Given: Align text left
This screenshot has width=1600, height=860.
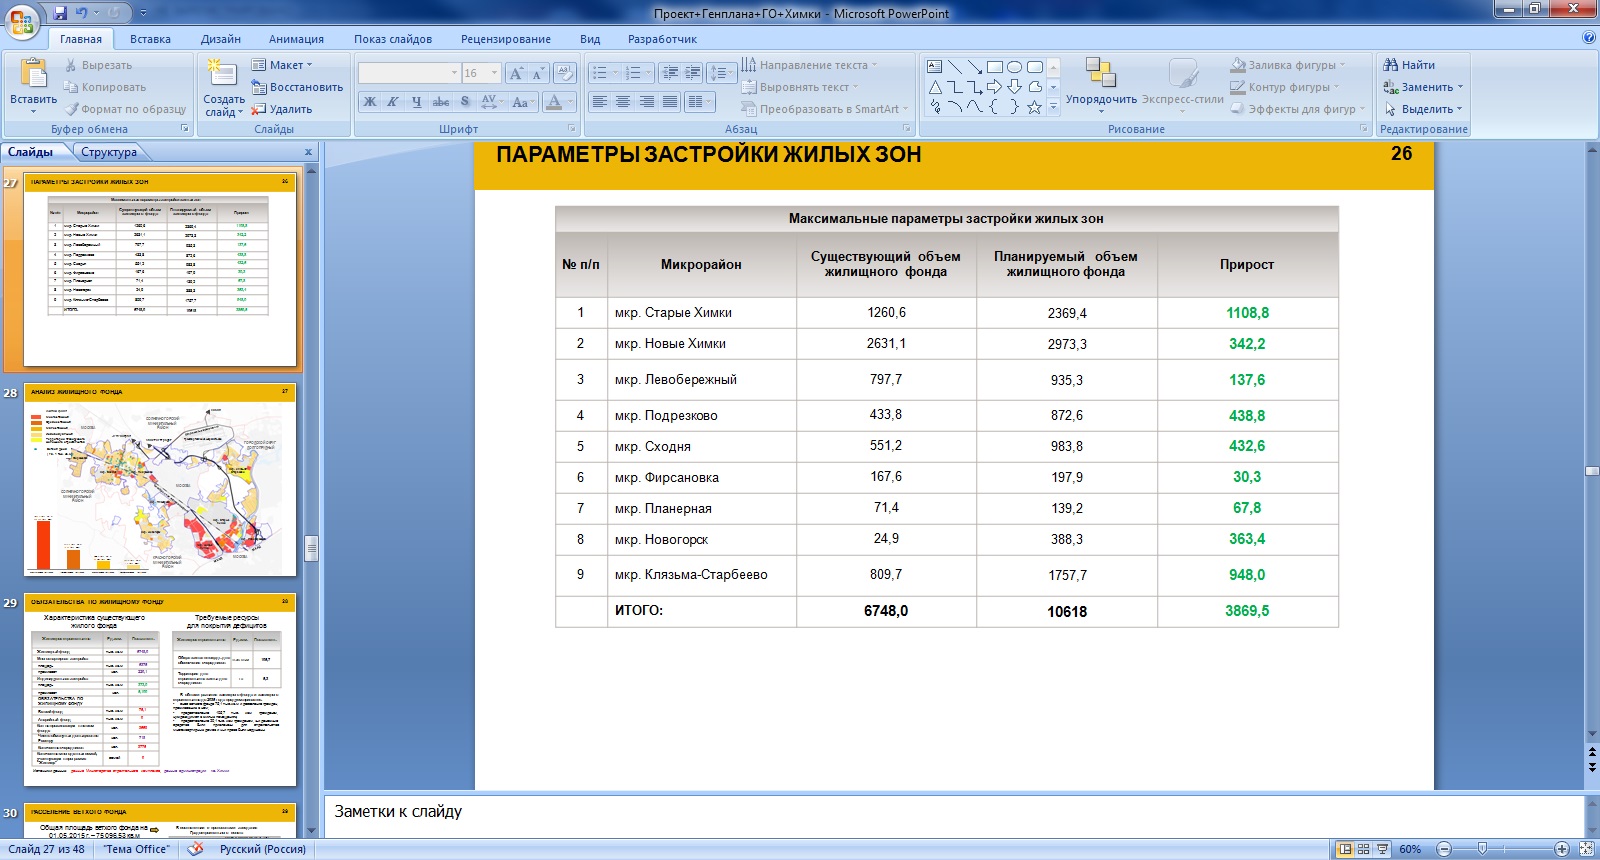Looking at the screenshot, I should 600,102.
